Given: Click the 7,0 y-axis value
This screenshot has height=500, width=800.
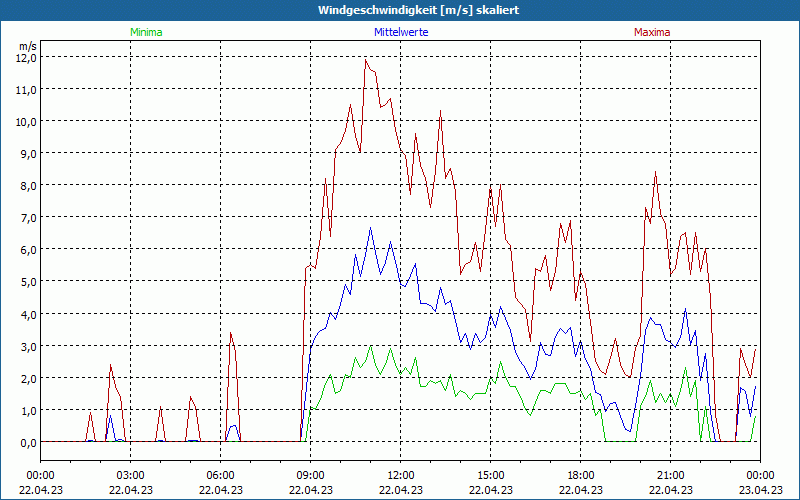Looking at the screenshot, I should pyautogui.click(x=30, y=218).
